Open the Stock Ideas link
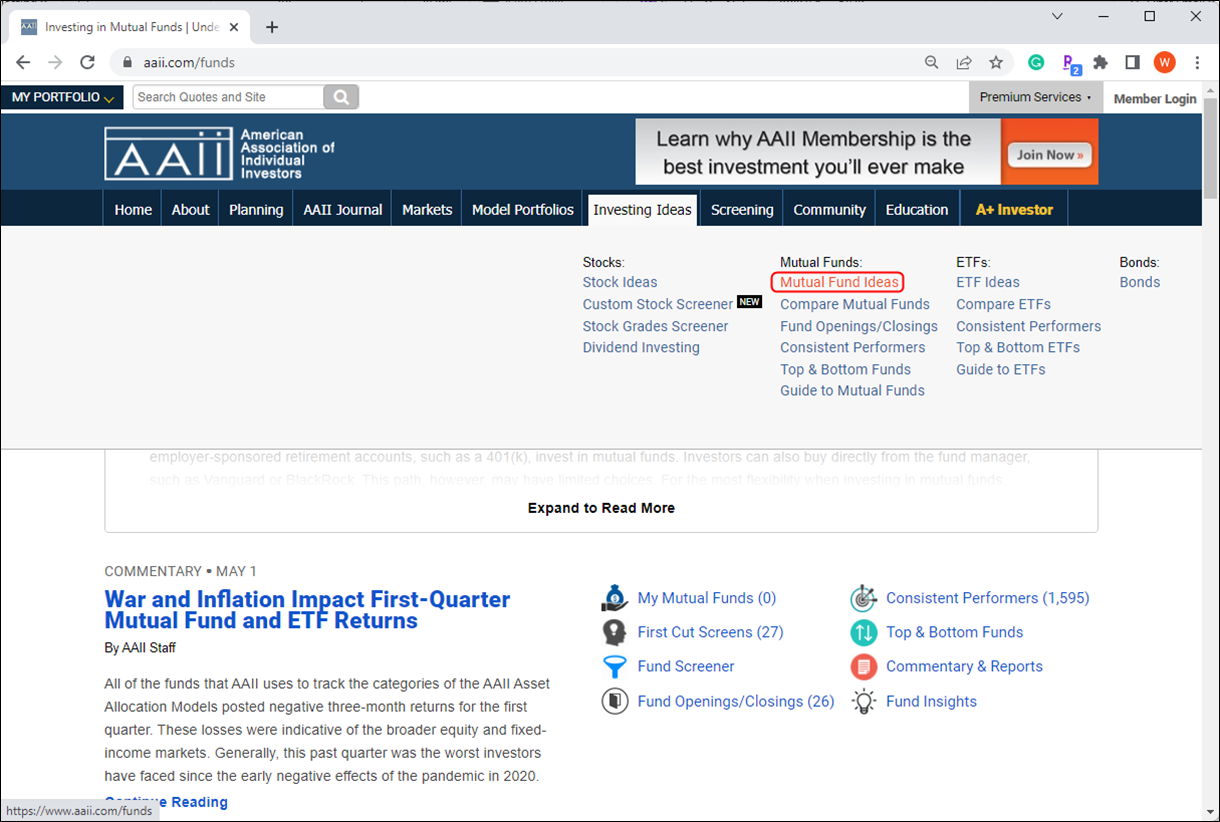Viewport: 1220px width, 822px height. [620, 282]
